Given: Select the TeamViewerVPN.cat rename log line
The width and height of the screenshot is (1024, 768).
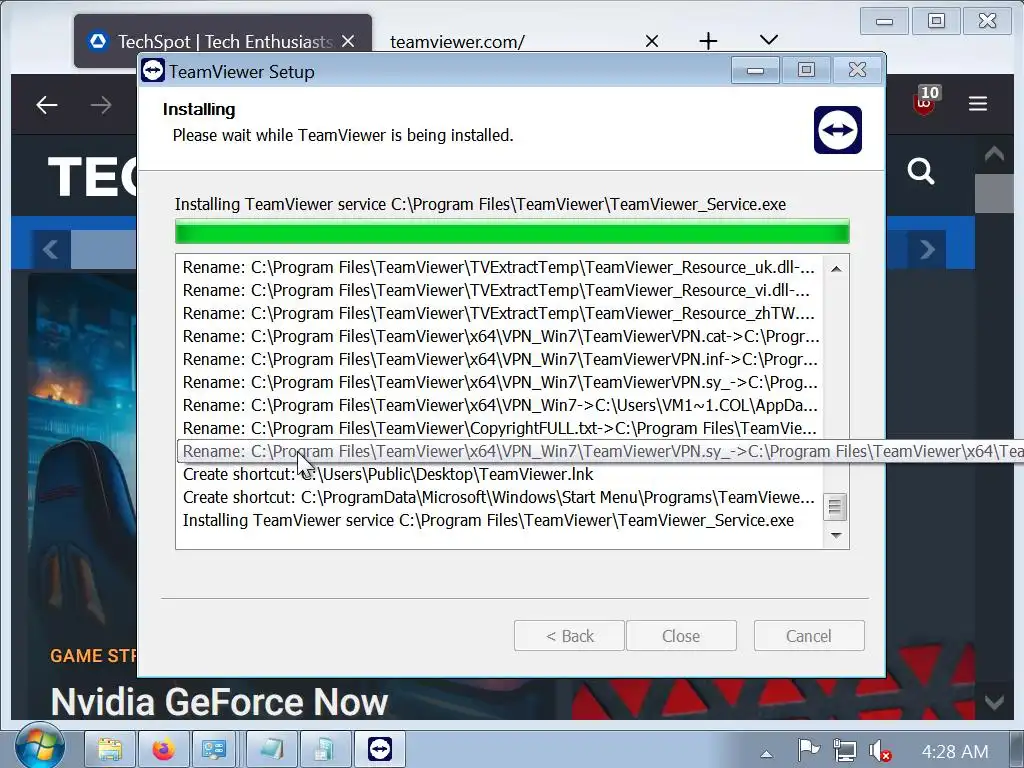Looking at the screenshot, I should pyautogui.click(x=499, y=336).
